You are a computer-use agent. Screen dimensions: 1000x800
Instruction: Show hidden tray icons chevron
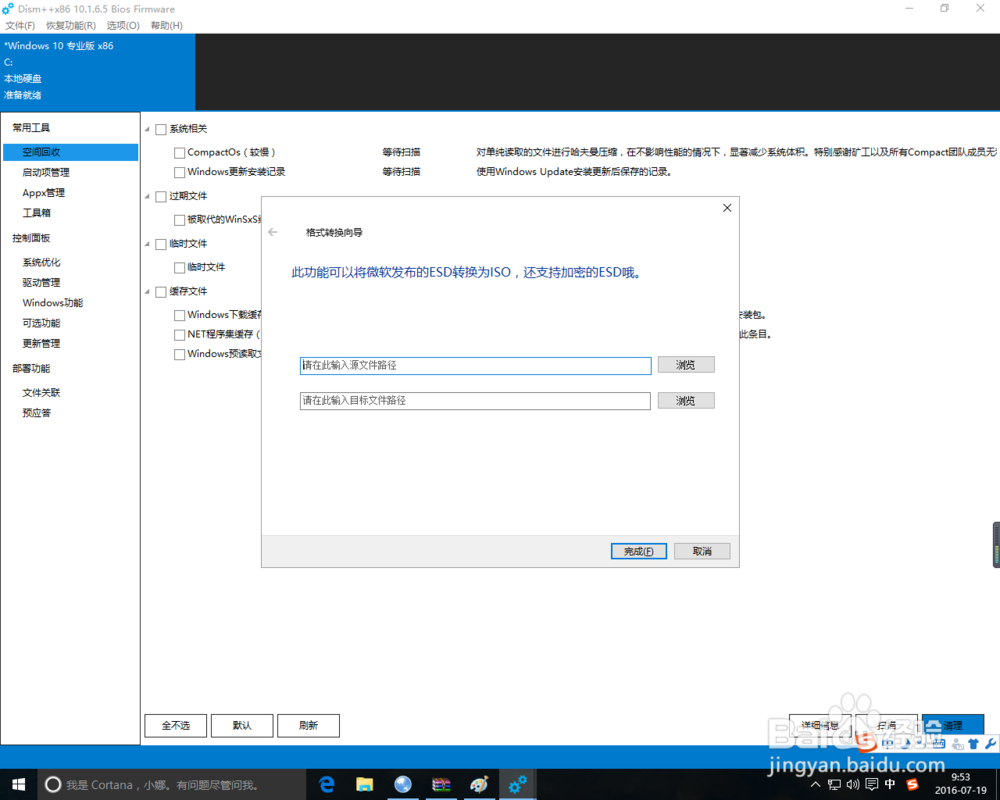pyautogui.click(x=815, y=784)
